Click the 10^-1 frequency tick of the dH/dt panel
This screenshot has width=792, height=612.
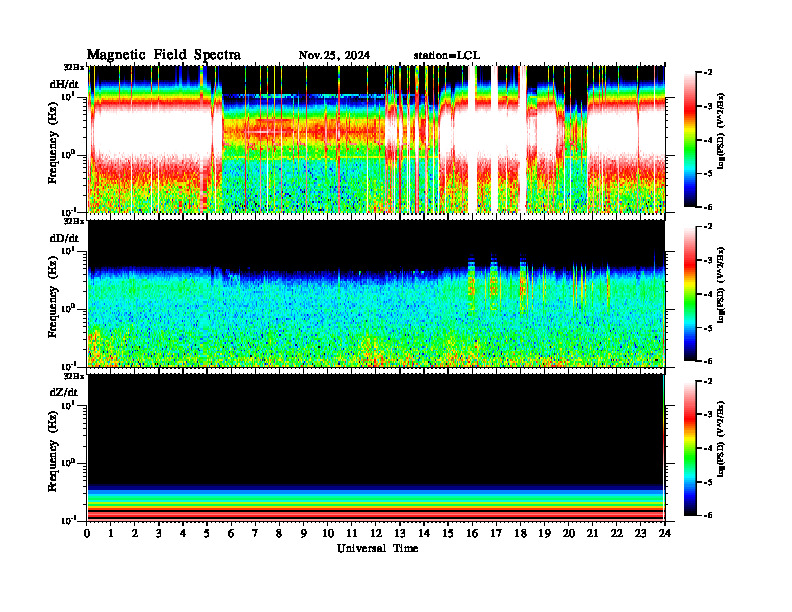[x=68, y=211]
